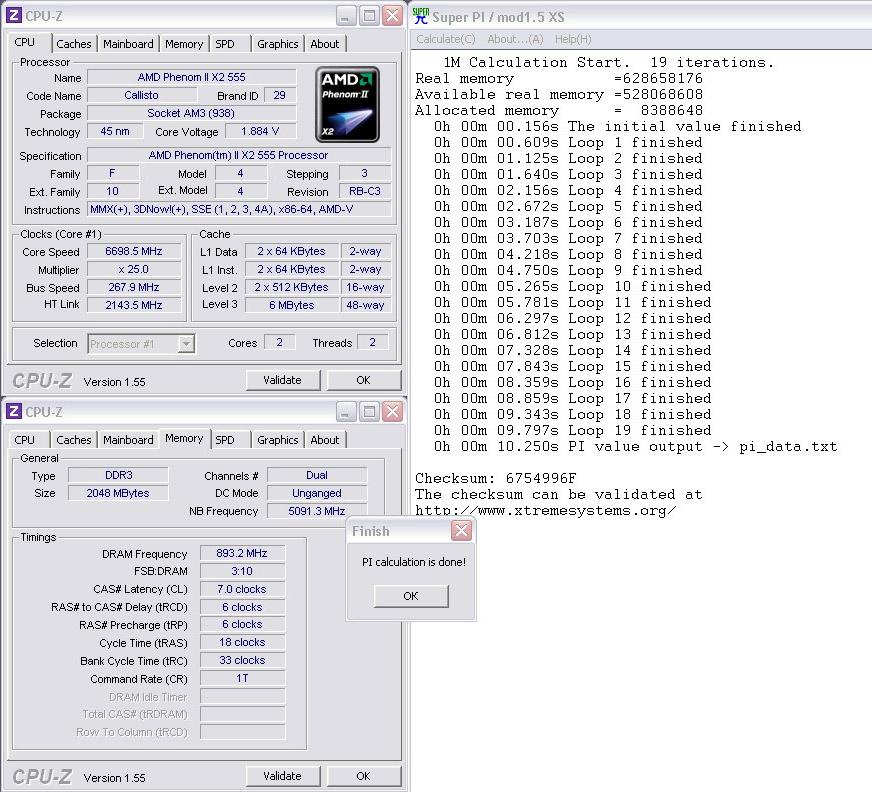Click the xtremesystems.org URL text
Screen dimensions: 872x792
(546, 510)
